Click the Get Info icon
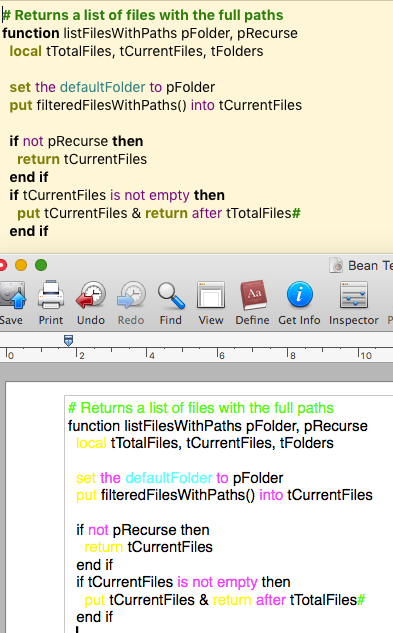Image resolution: width=393 pixels, height=633 pixels. 299,295
